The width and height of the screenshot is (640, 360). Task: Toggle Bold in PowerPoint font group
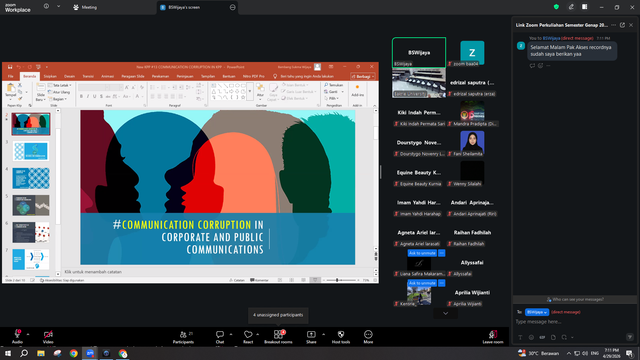(81, 96)
